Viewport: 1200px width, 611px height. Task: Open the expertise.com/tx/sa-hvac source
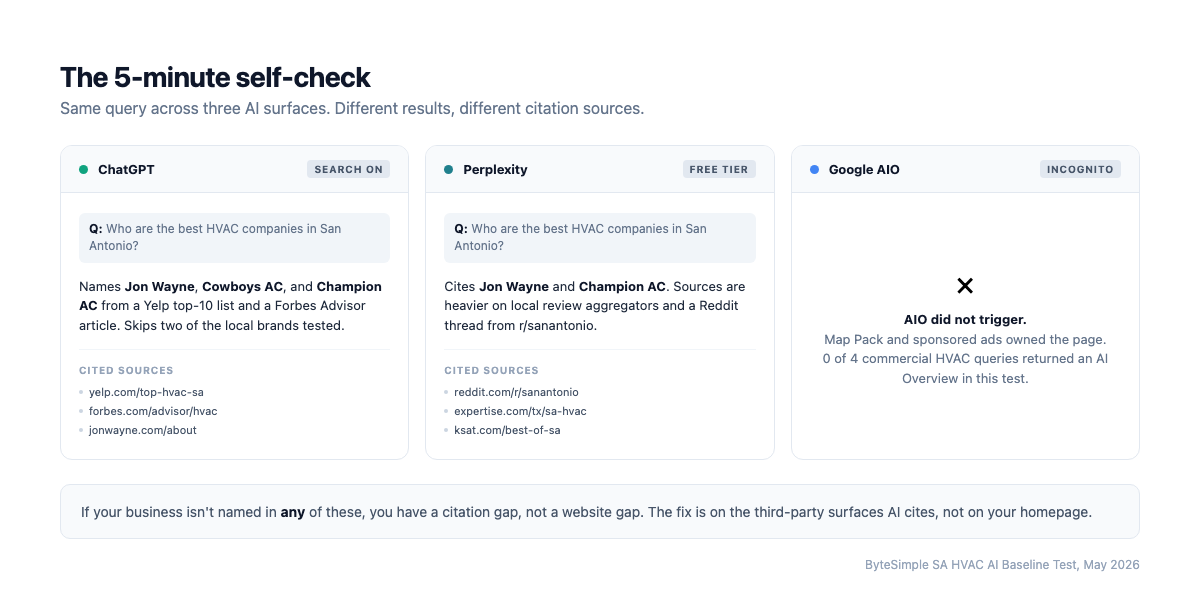pyautogui.click(x=520, y=411)
